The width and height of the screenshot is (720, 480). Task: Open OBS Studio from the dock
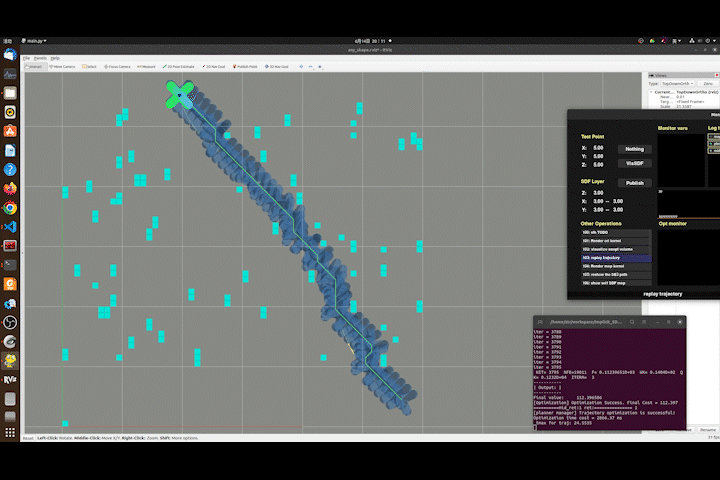10,322
